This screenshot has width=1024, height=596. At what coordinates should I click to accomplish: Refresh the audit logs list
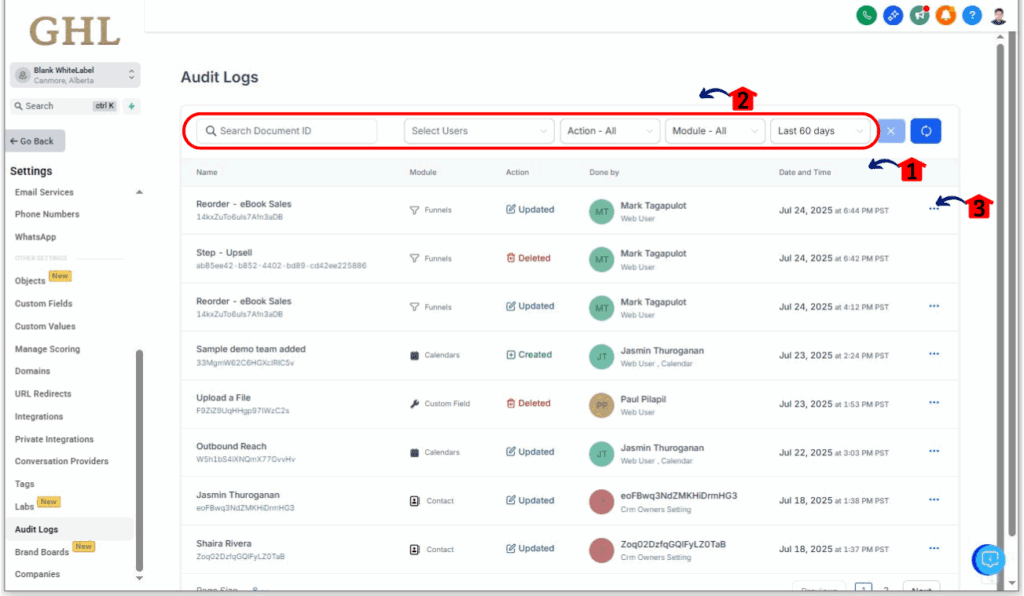[925, 130]
